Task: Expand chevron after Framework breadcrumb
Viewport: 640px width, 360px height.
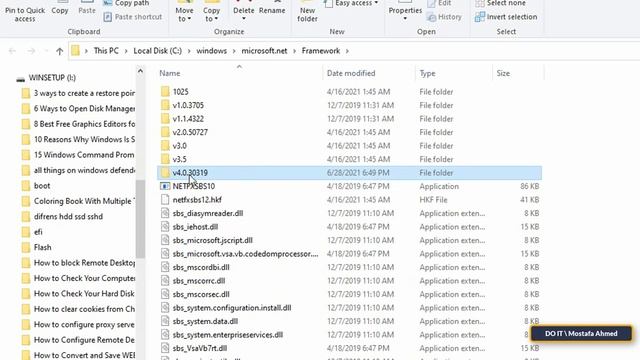Action: (x=347, y=51)
